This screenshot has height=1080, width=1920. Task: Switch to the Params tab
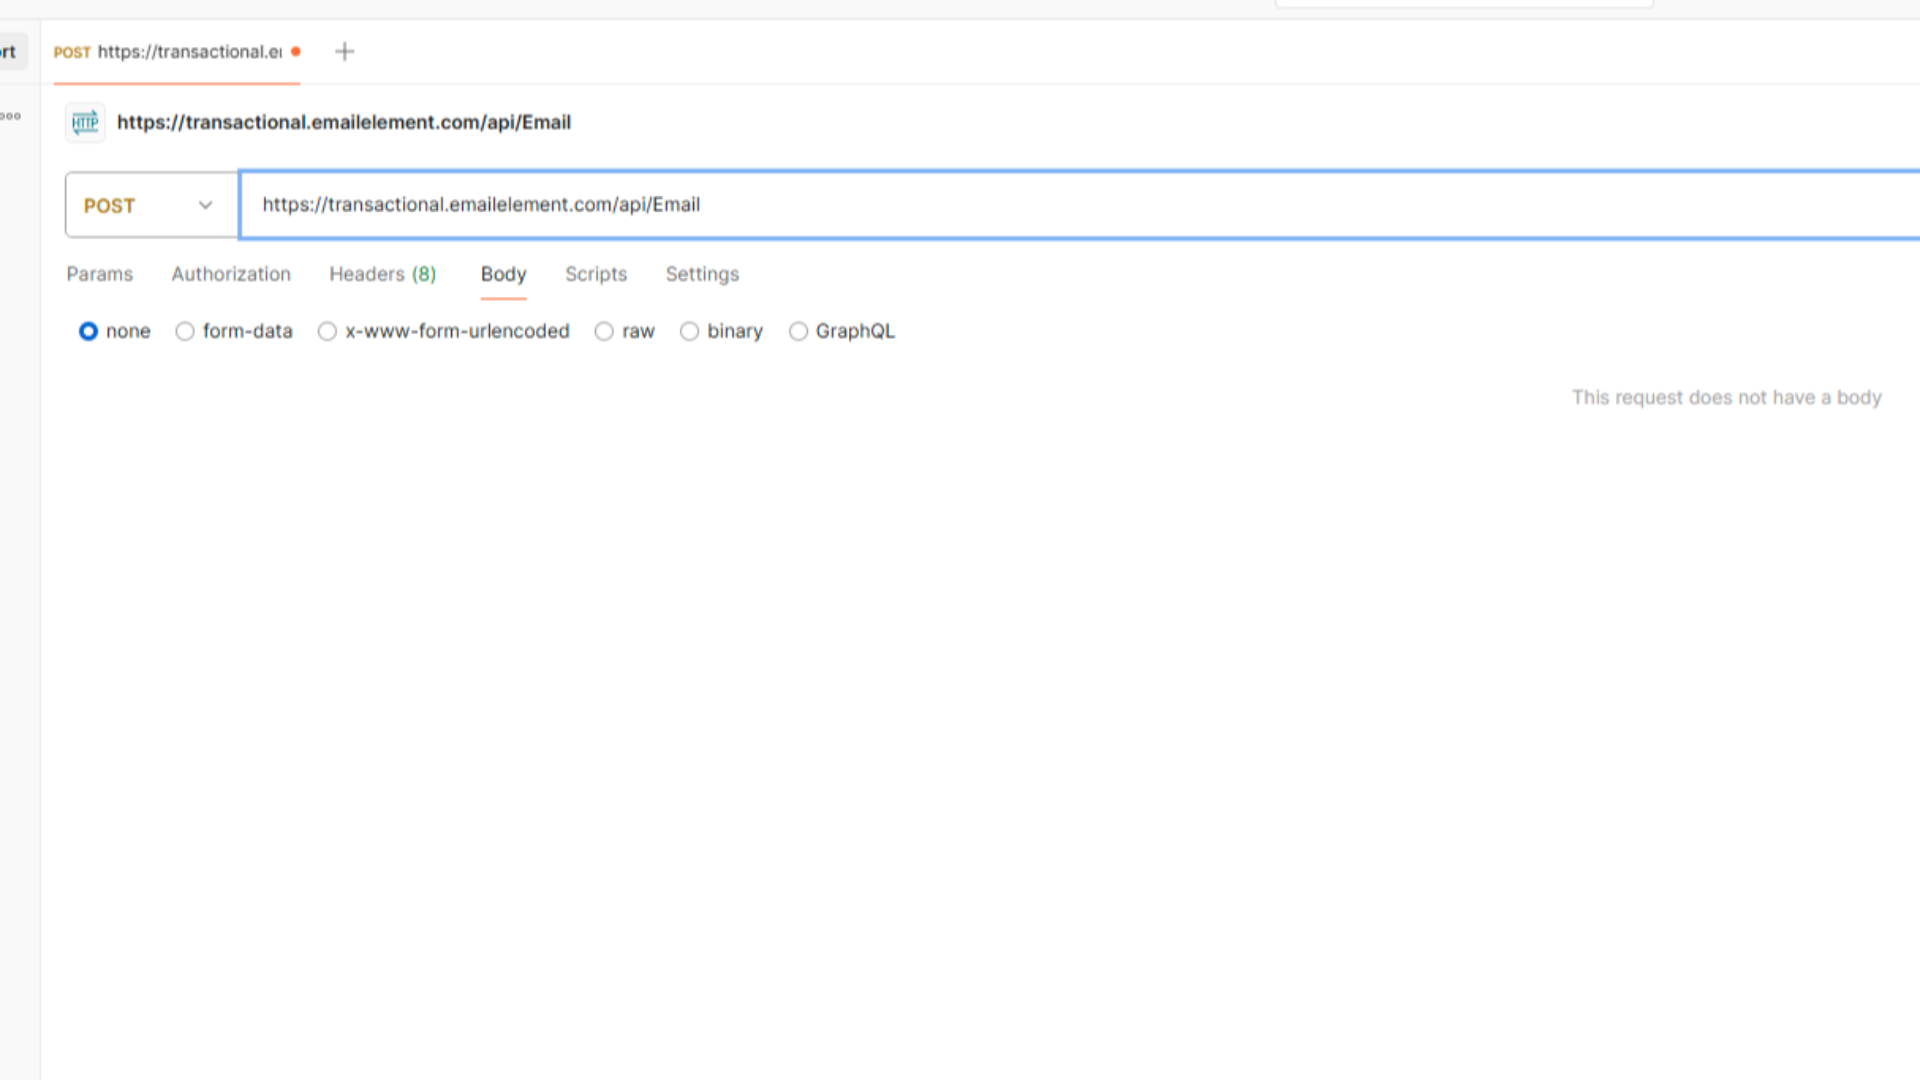pos(99,274)
